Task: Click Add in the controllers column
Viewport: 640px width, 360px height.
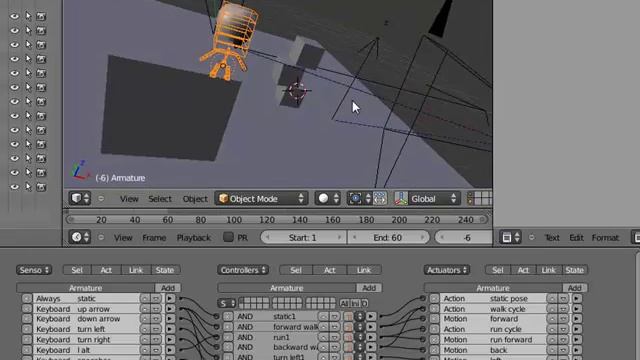Action: (369, 288)
